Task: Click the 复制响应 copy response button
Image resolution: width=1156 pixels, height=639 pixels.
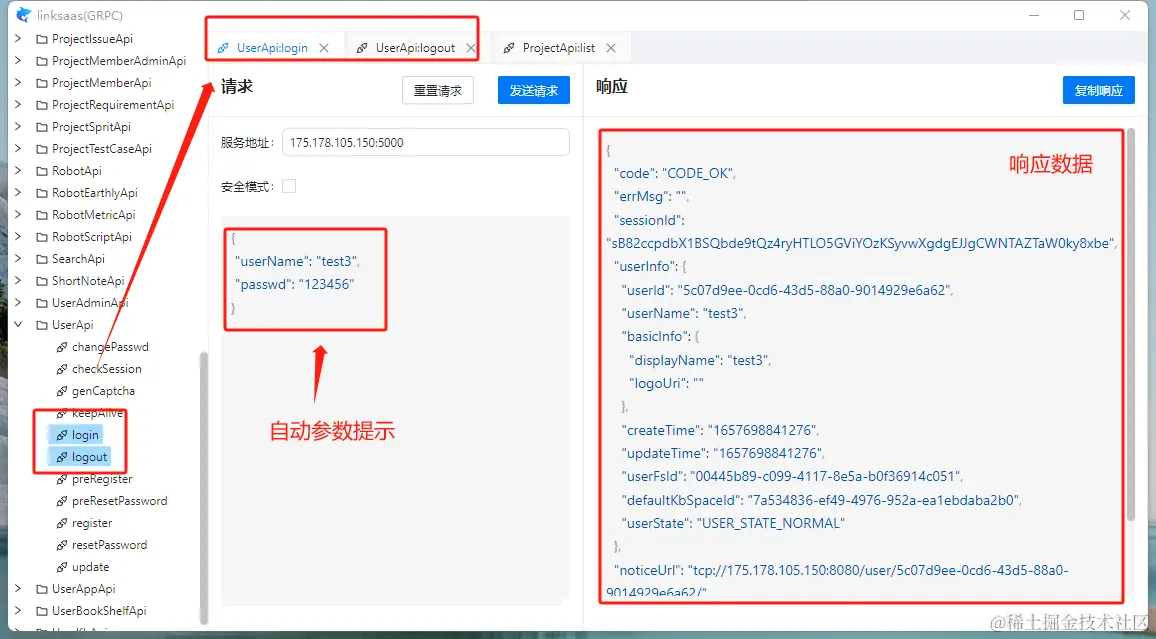Action: (x=1098, y=91)
